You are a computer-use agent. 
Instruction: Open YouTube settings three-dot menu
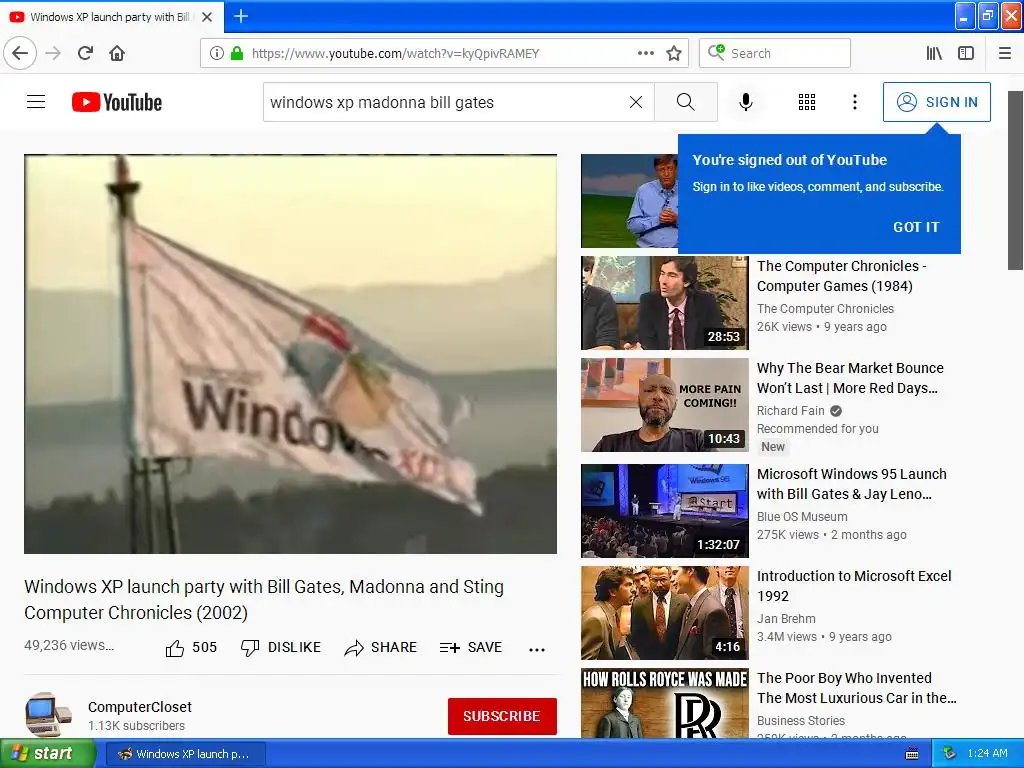[x=854, y=102]
